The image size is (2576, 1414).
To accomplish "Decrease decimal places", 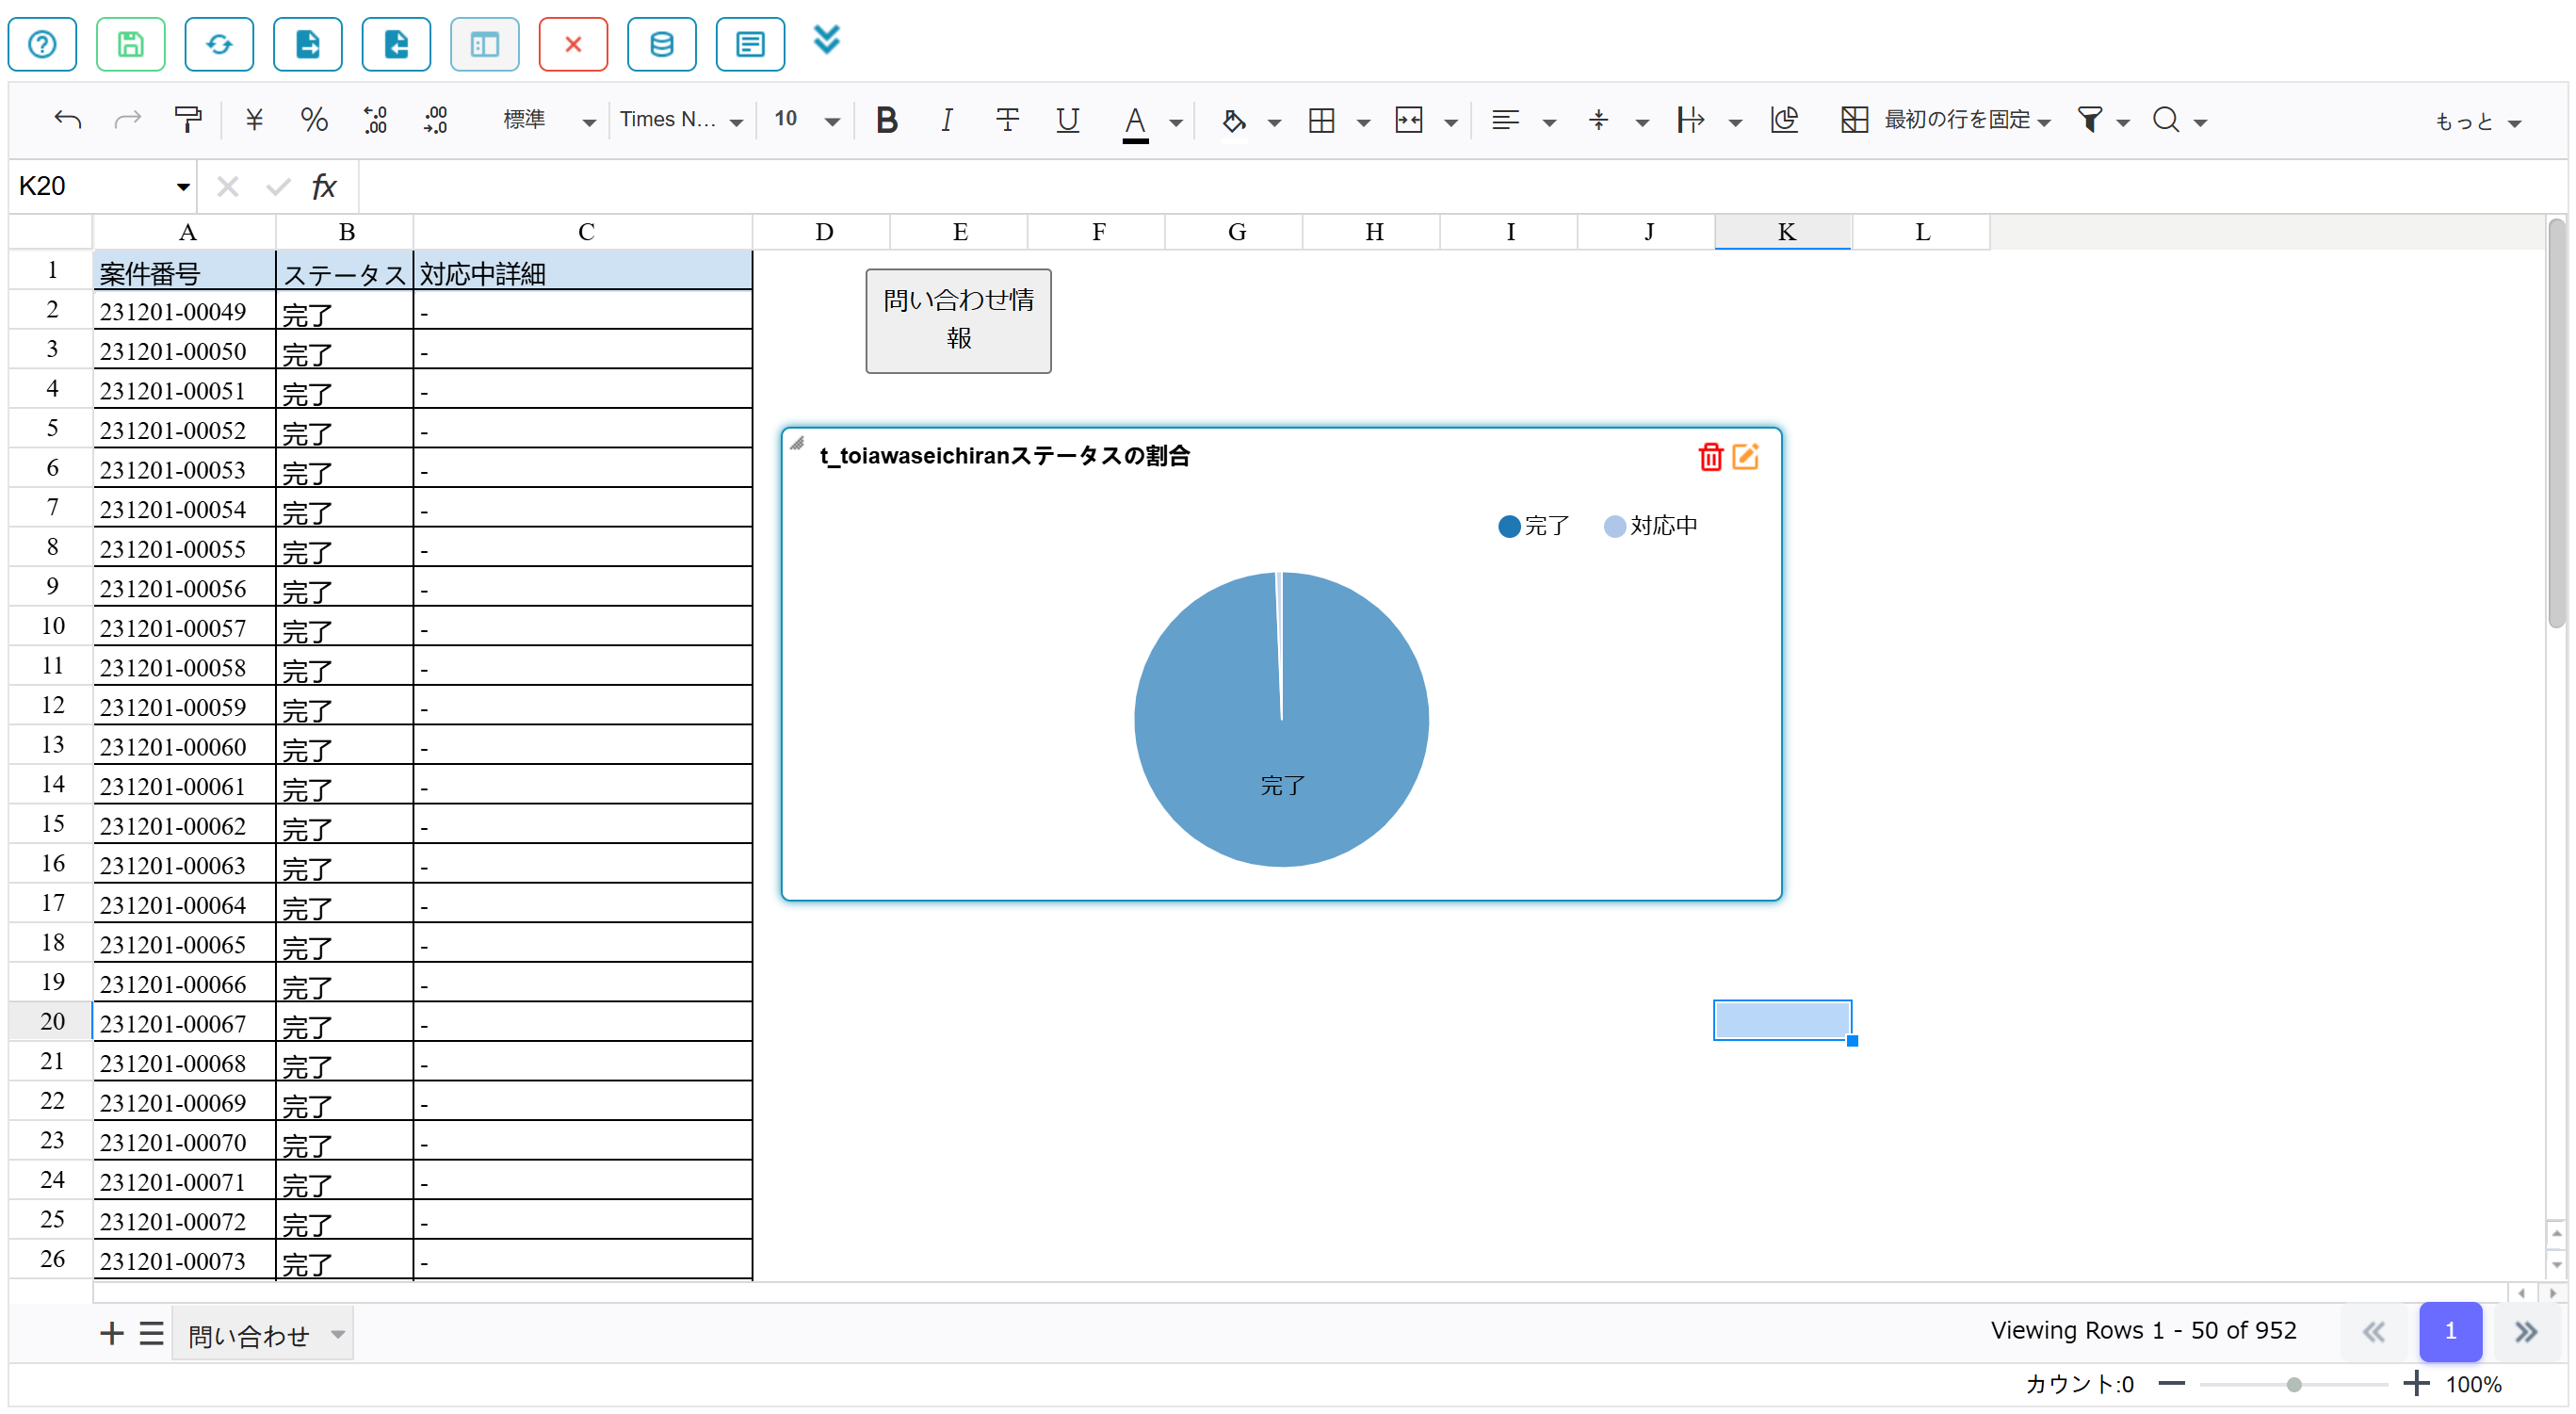I will coord(375,120).
